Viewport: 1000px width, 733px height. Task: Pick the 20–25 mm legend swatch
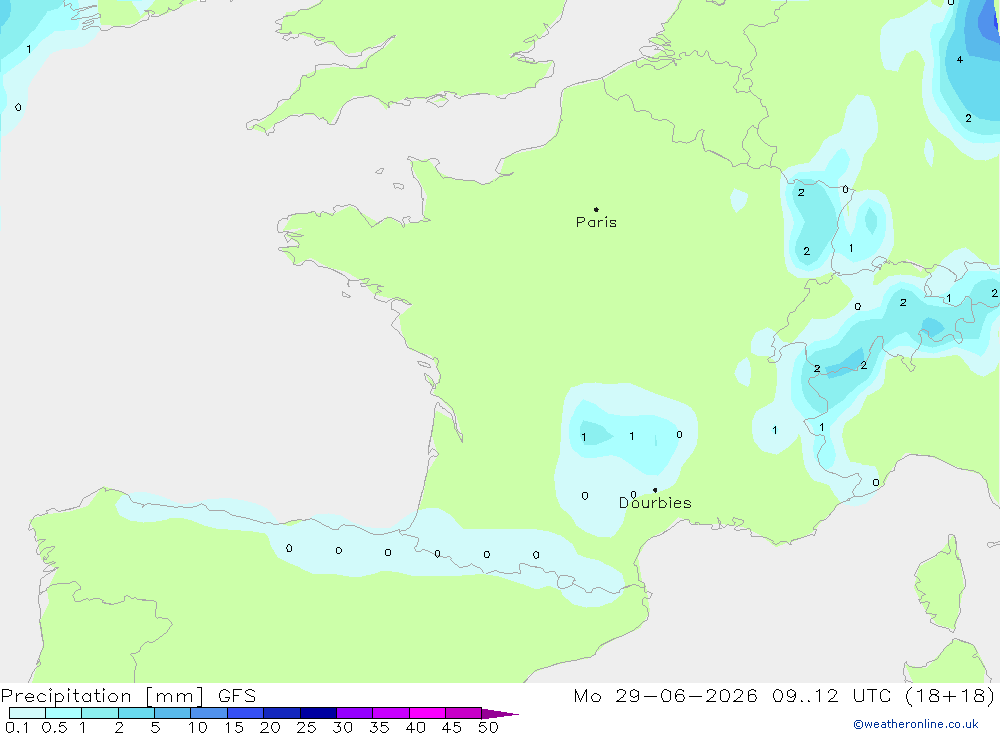point(281,713)
